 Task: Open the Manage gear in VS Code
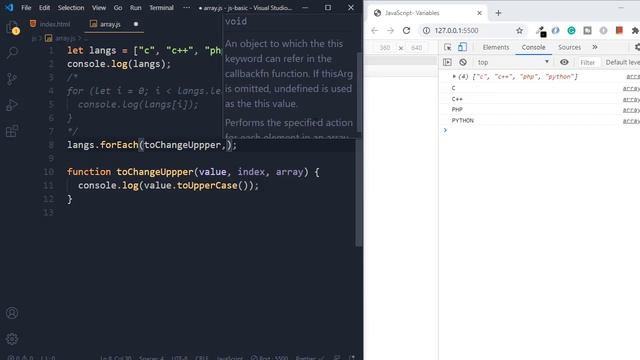coord(12,339)
